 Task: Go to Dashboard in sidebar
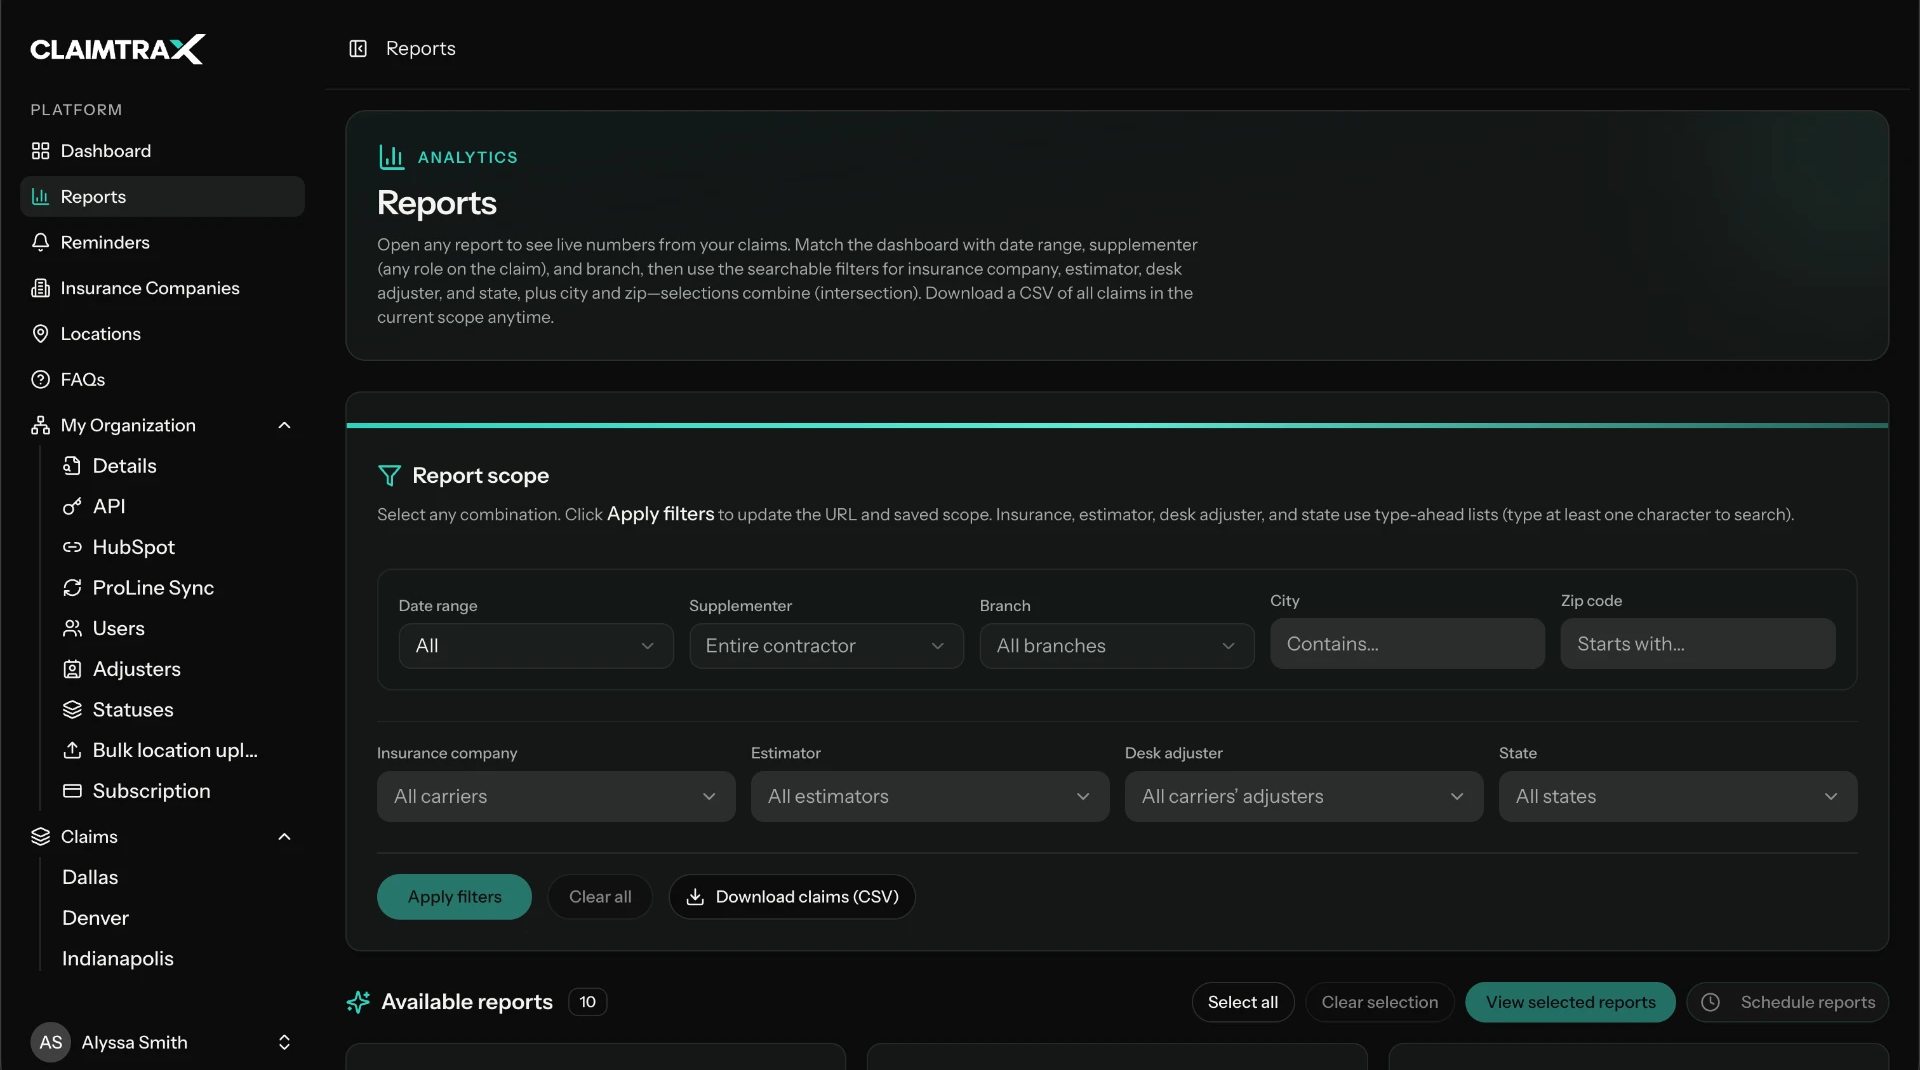tap(162, 151)
